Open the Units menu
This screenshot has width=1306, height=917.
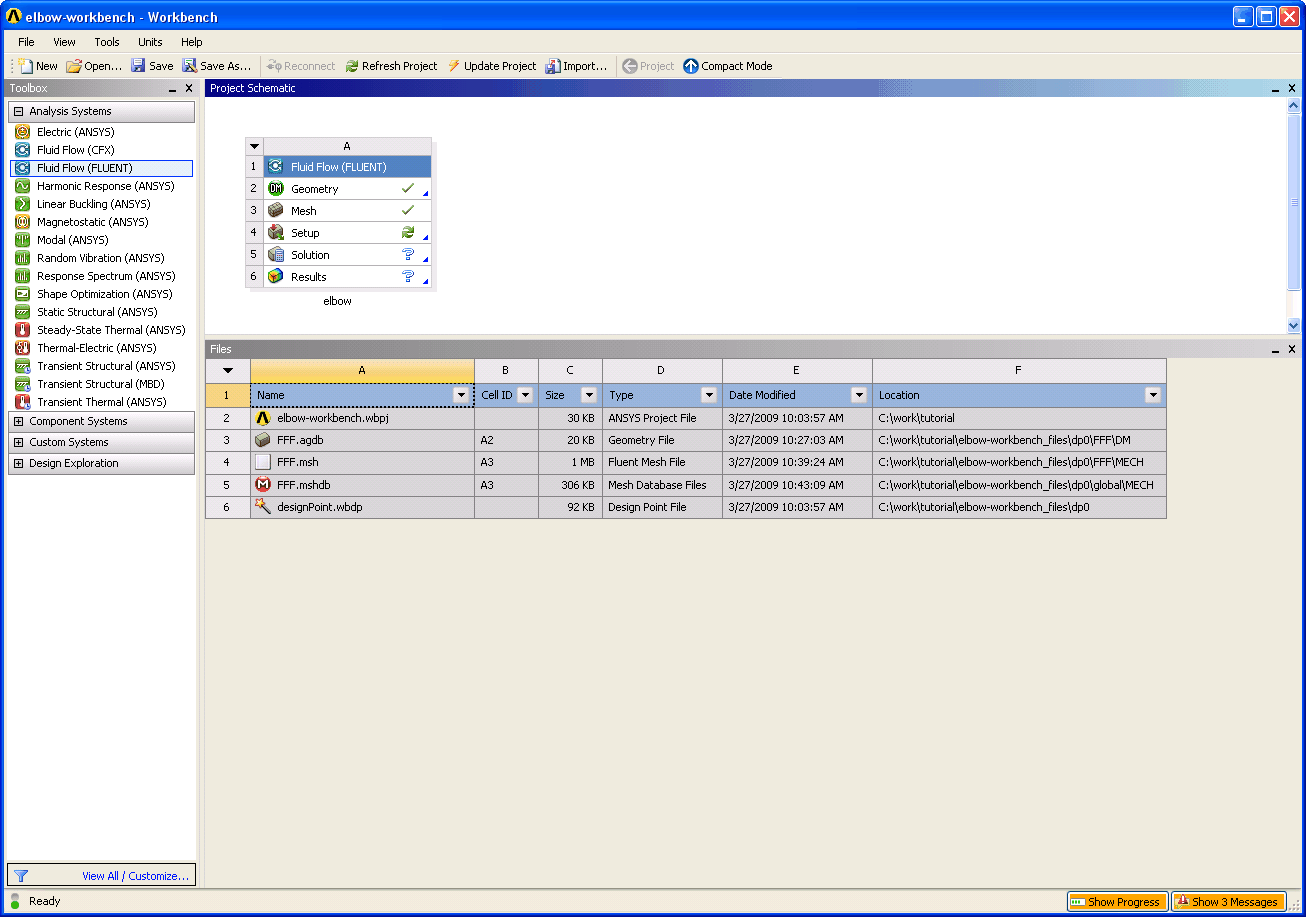pyautogui.click(x=150, y=42)
